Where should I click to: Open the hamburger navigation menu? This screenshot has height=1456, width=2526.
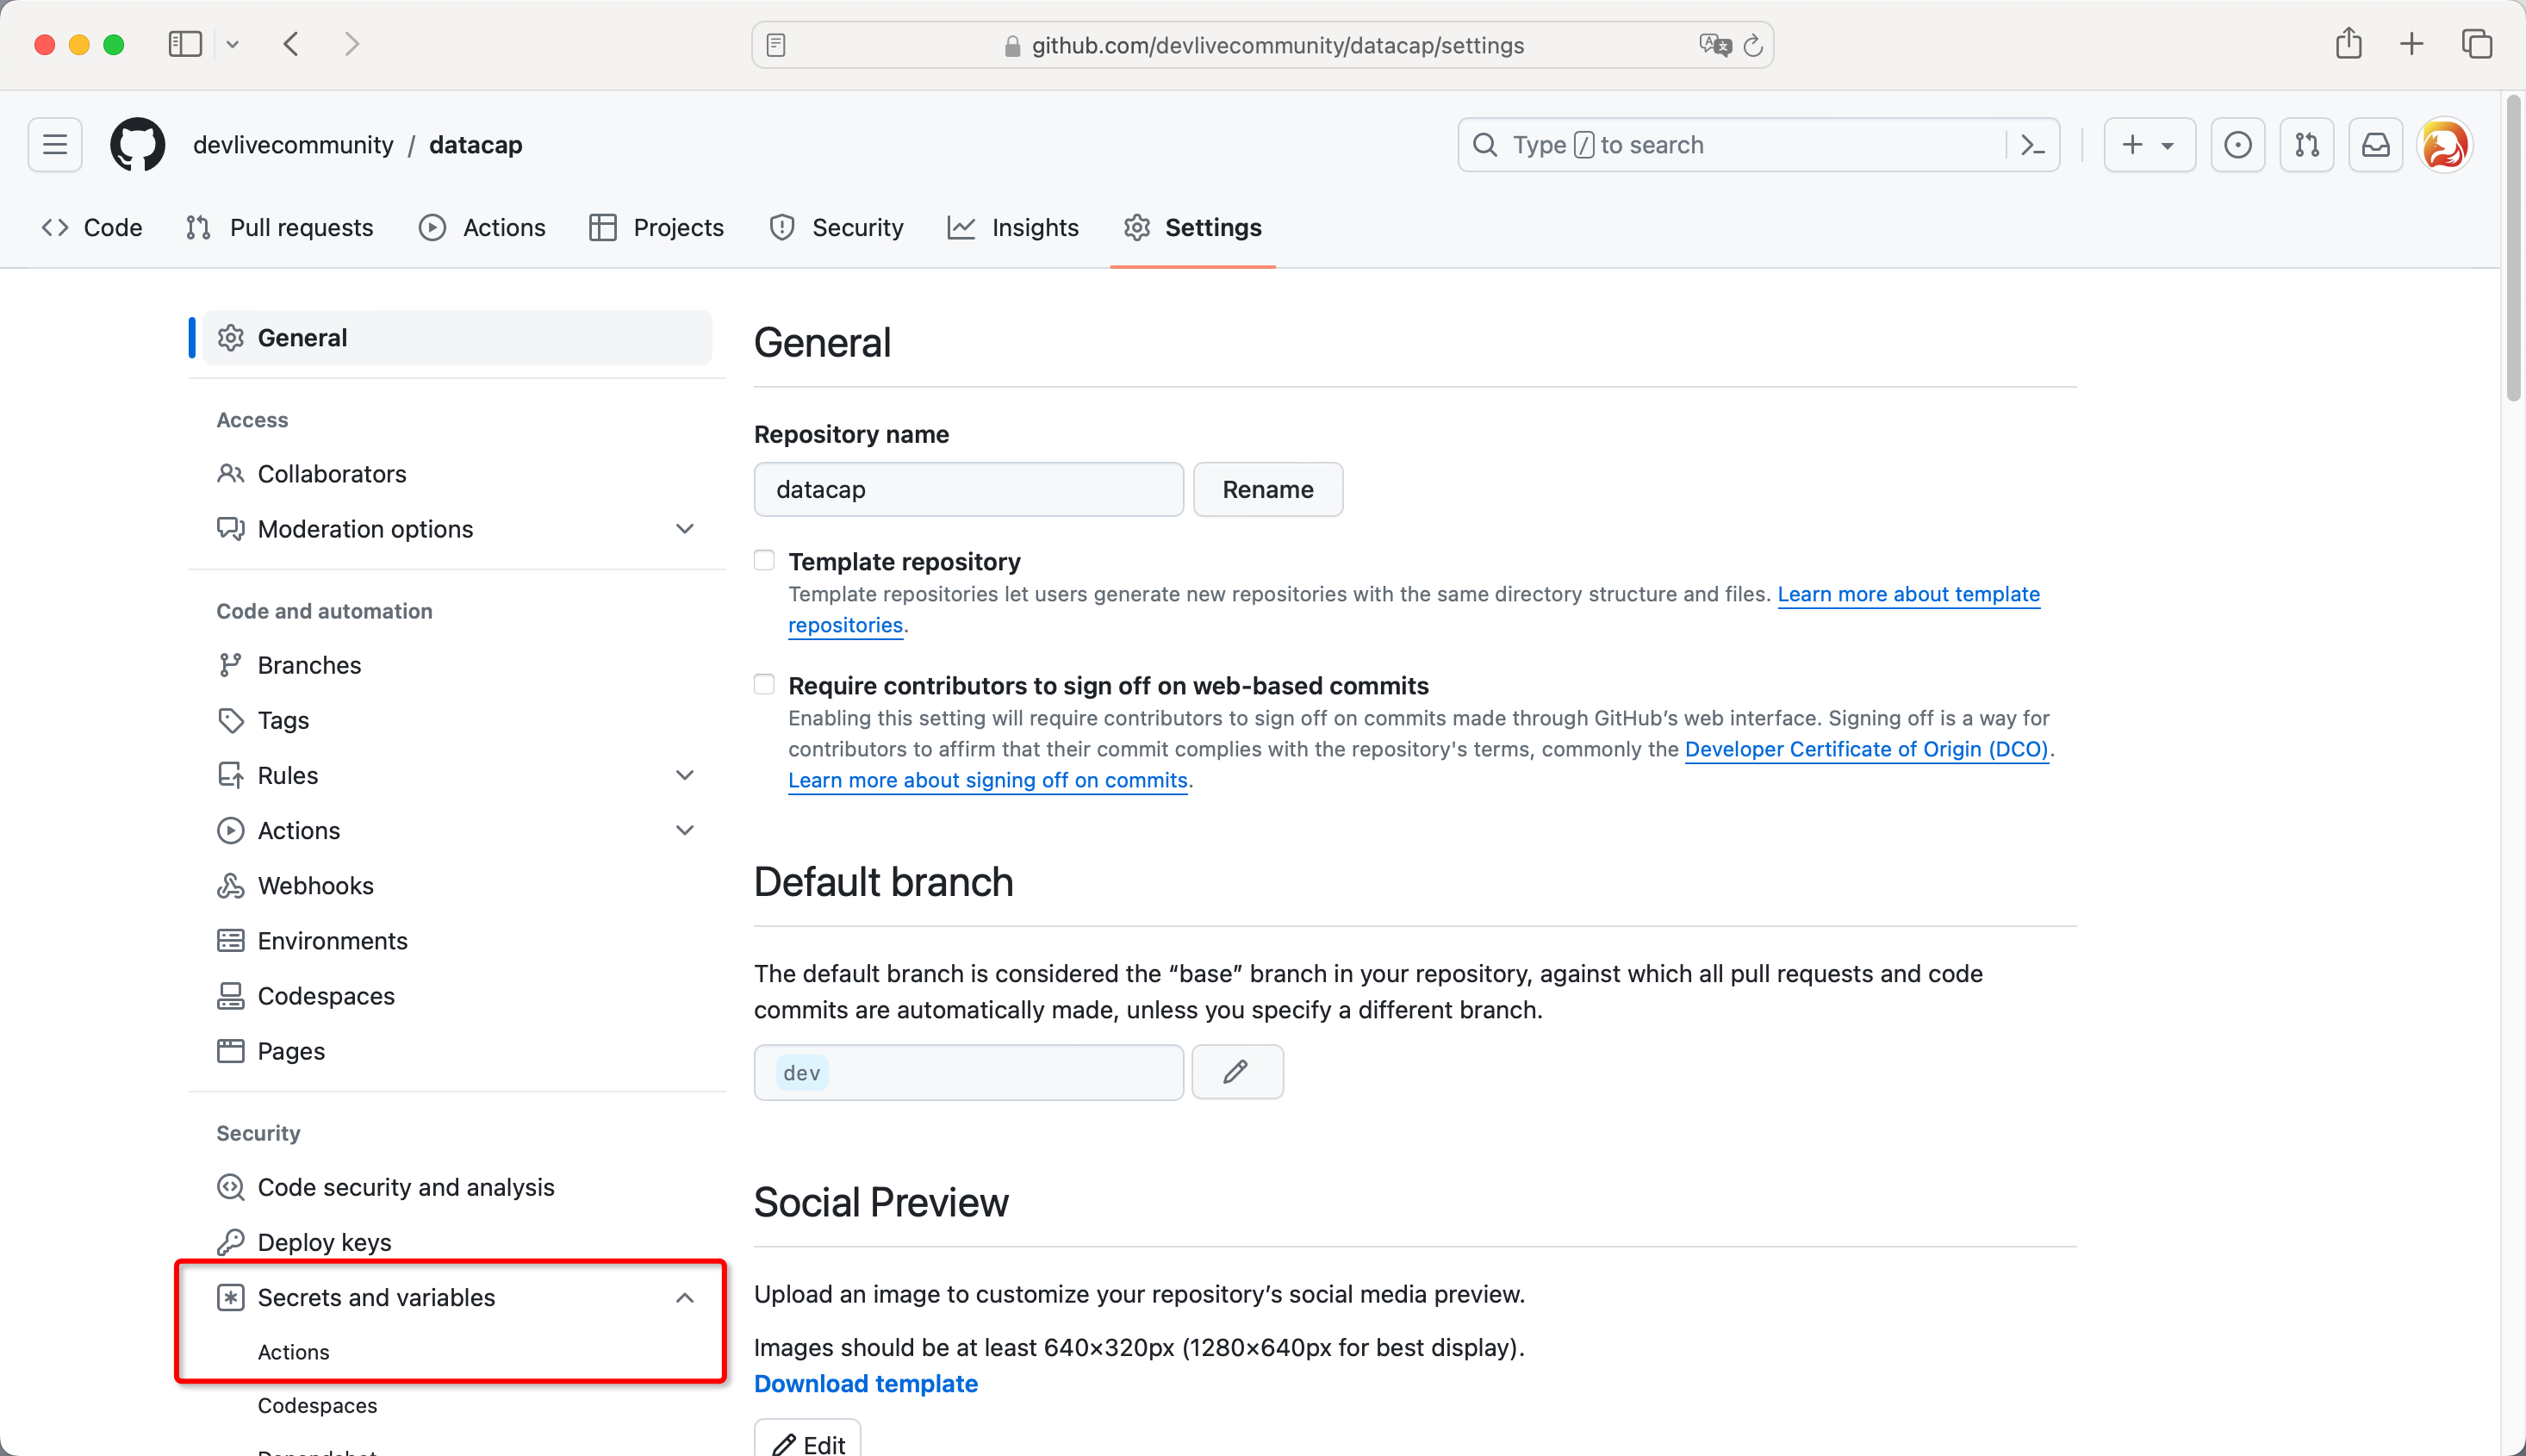click(55, 145)
